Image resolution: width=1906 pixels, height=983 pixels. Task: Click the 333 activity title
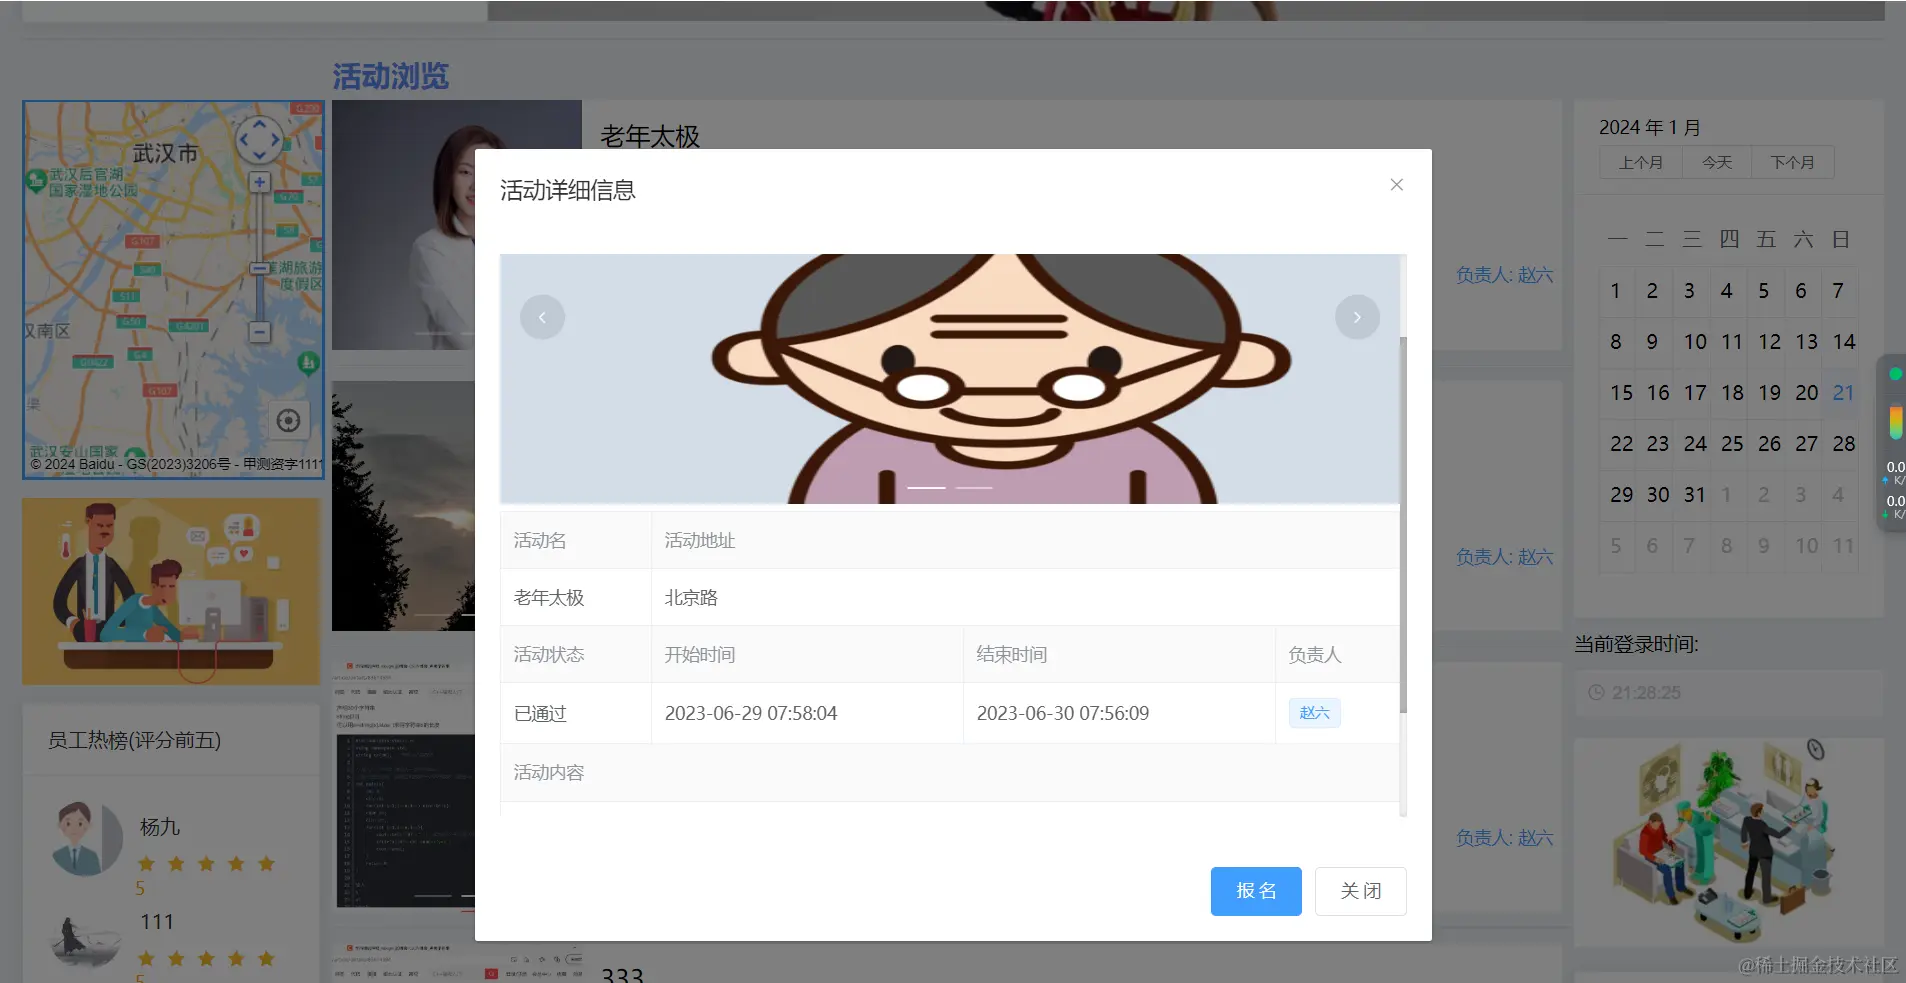(622, 974)
